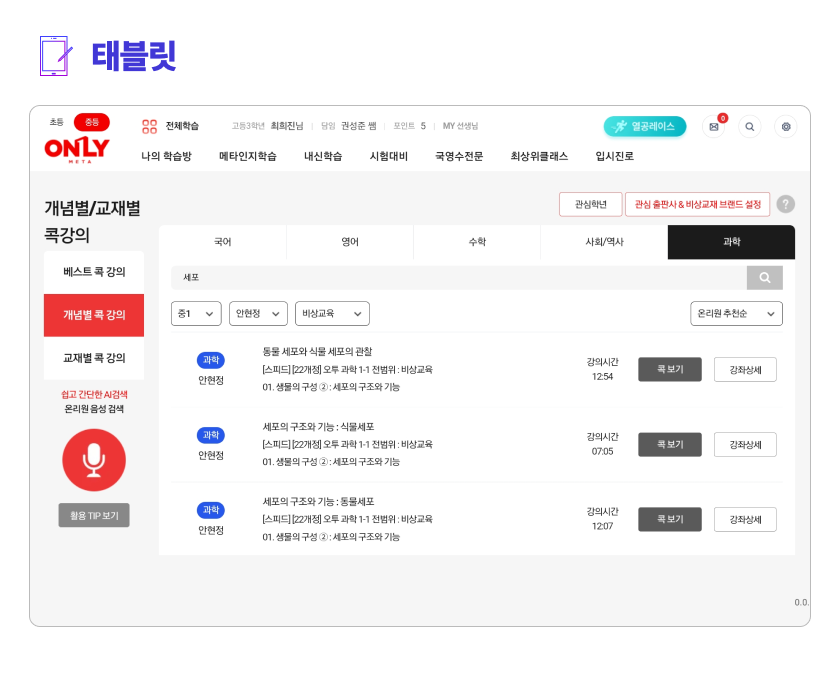Click the 전체학습 grid icon
The image size is (840, 700).
[150, 126]
